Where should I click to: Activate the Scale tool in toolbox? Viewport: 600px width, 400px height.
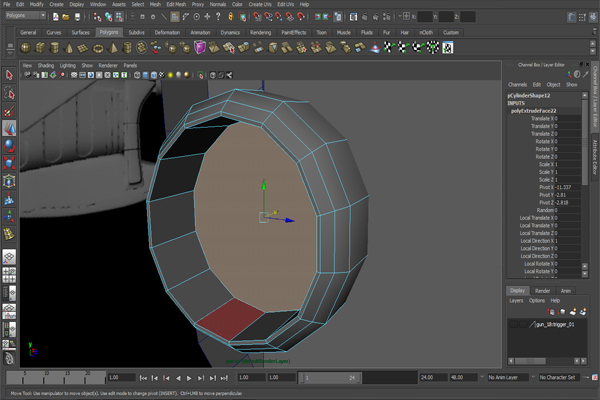9,163
